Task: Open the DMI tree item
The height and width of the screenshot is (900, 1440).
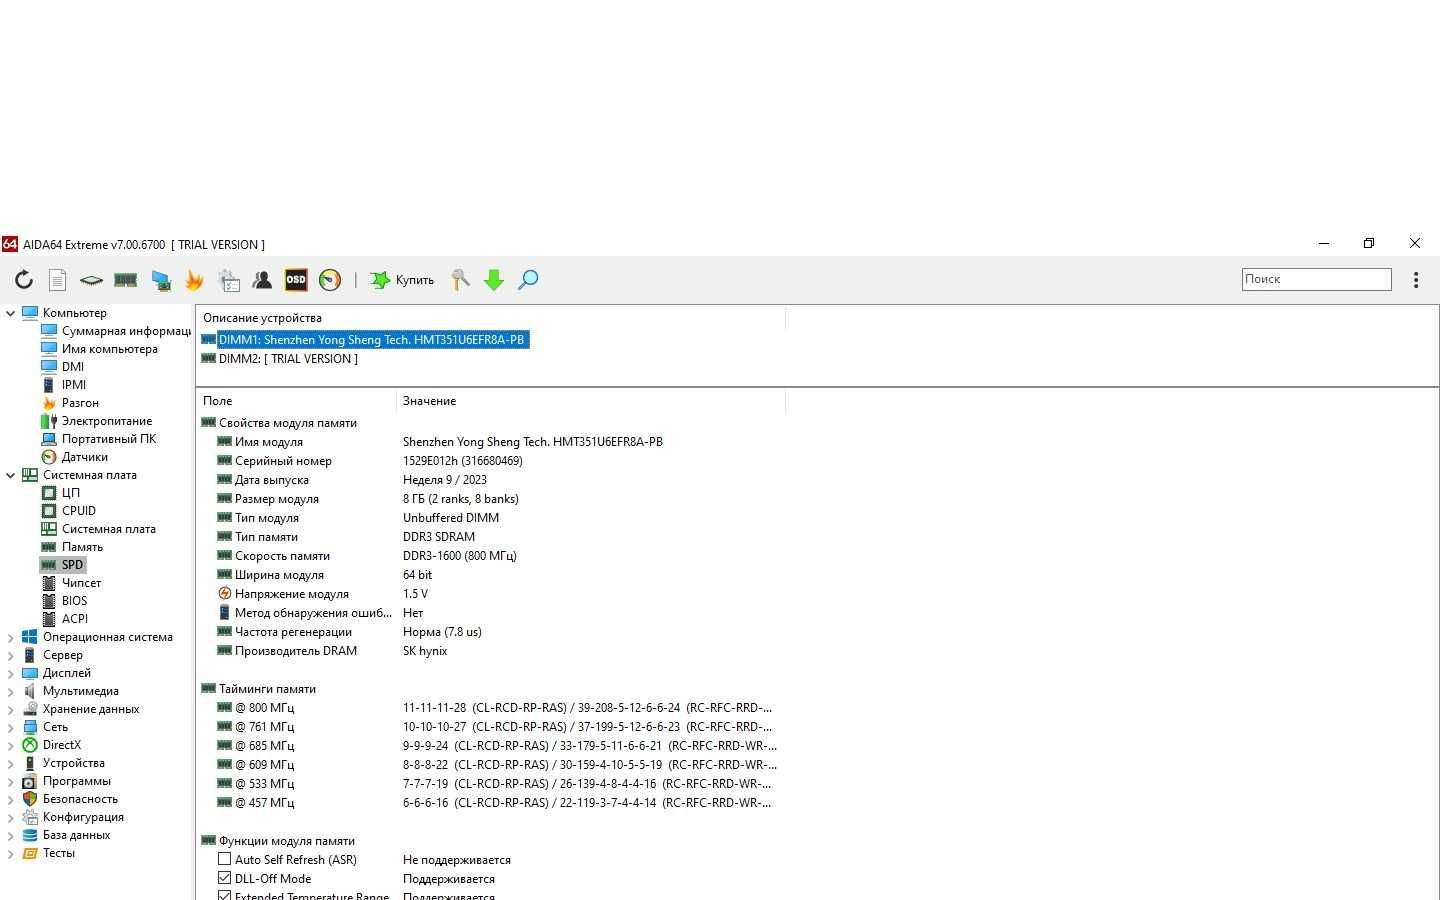Action: 62,367
